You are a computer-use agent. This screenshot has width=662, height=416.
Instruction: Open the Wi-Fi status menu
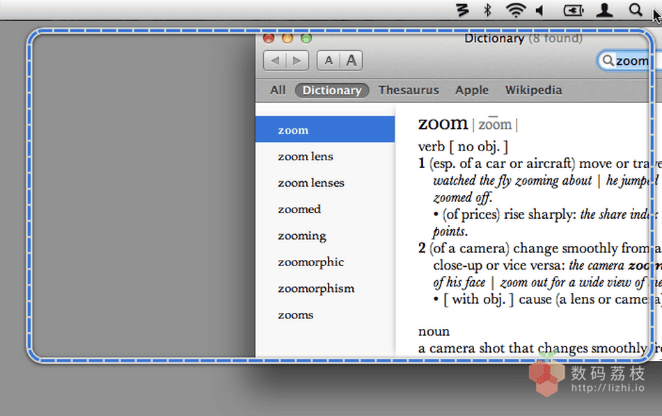pos(515,10)
